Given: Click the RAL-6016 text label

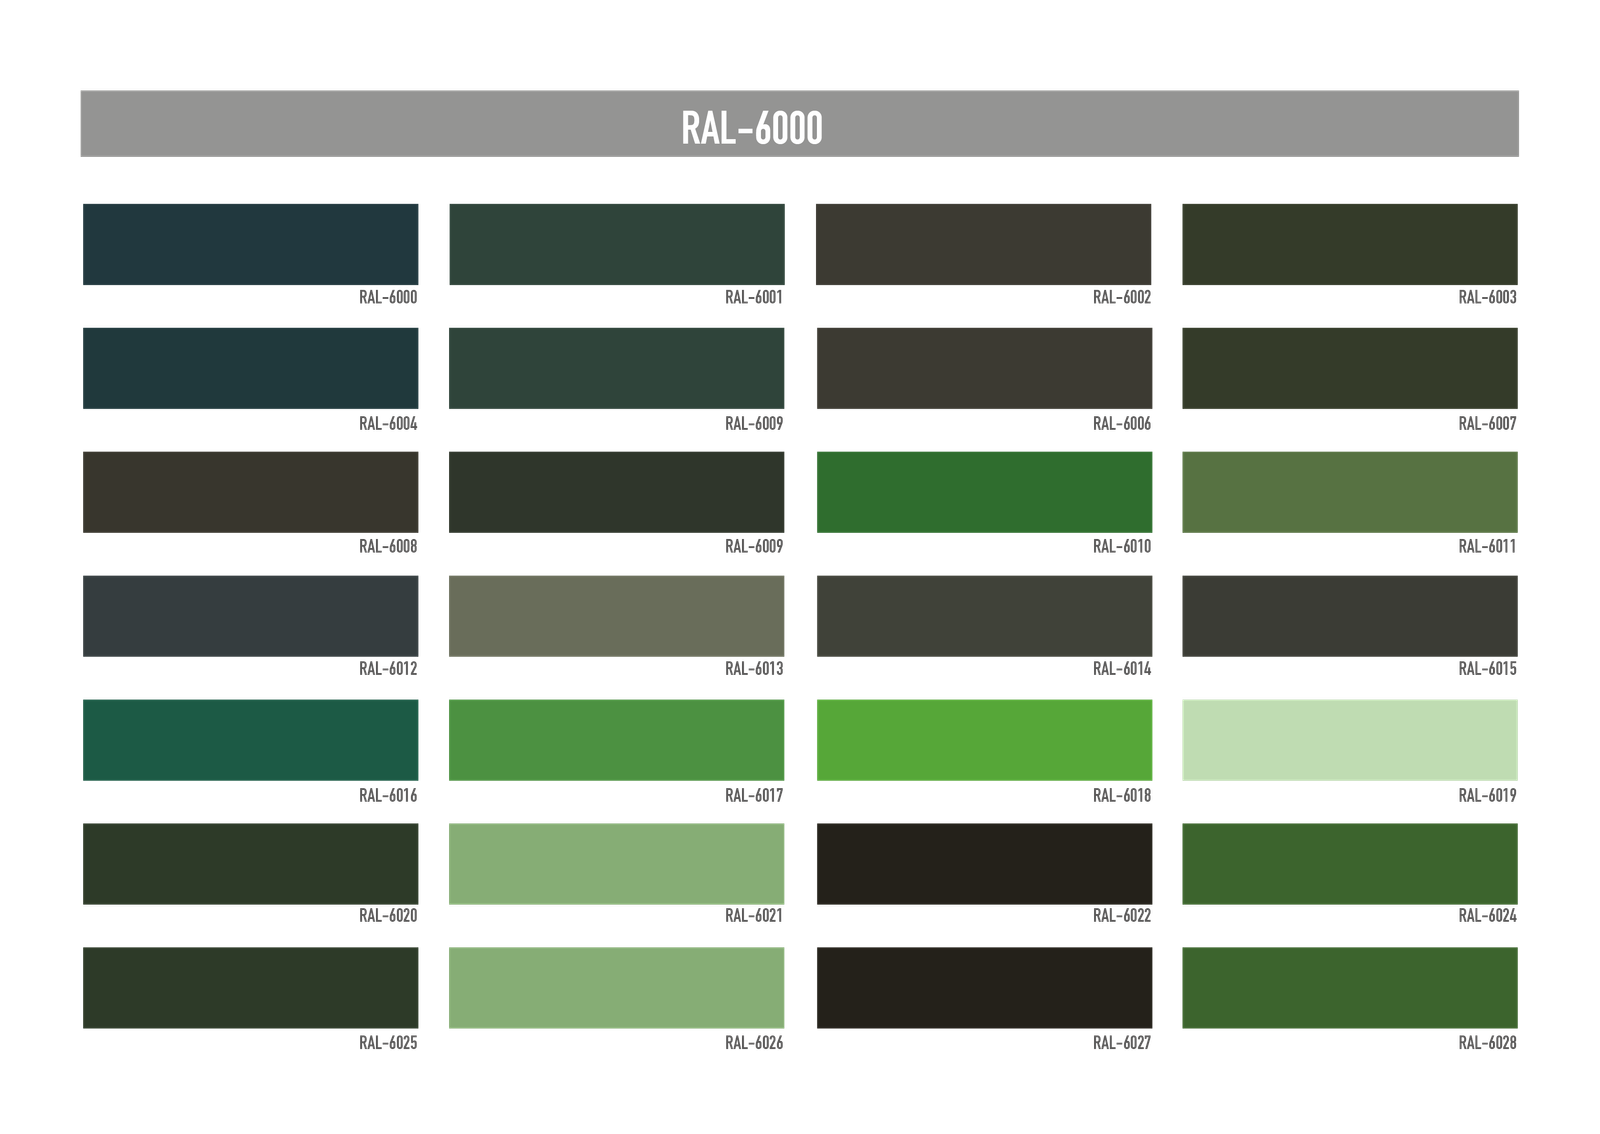Looking at the screenshot, I should pos(388,796).
